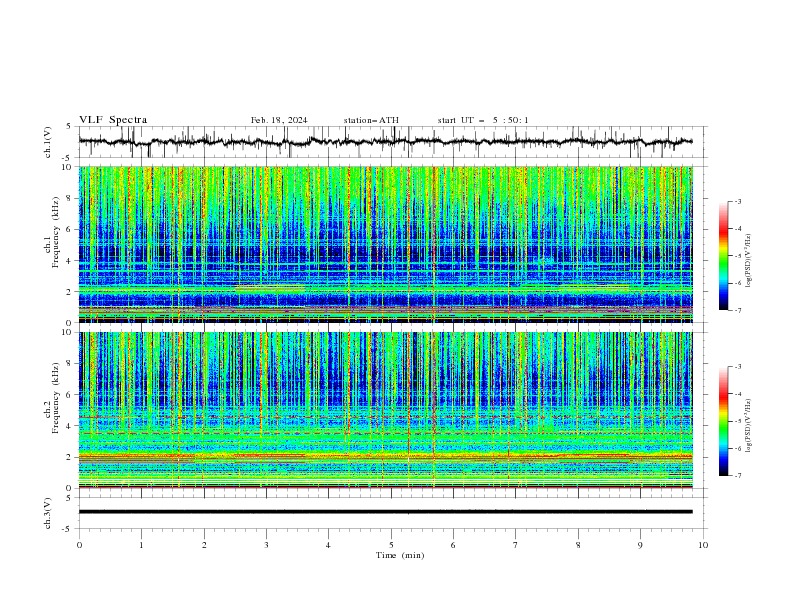
Task: Click the 'station=ATH' label
Action: click(371, 120)
